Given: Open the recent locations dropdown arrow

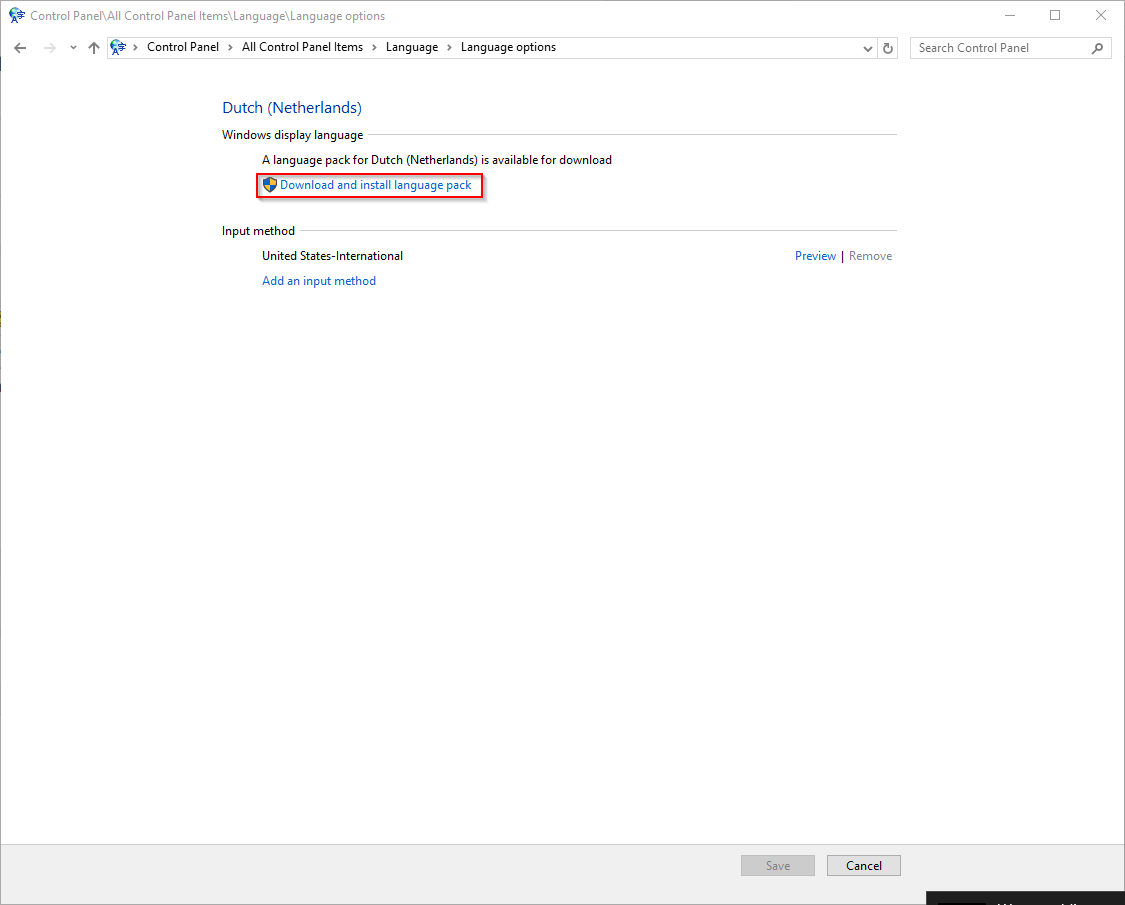Looking at the screenshot, I should [x=72, y=48].
